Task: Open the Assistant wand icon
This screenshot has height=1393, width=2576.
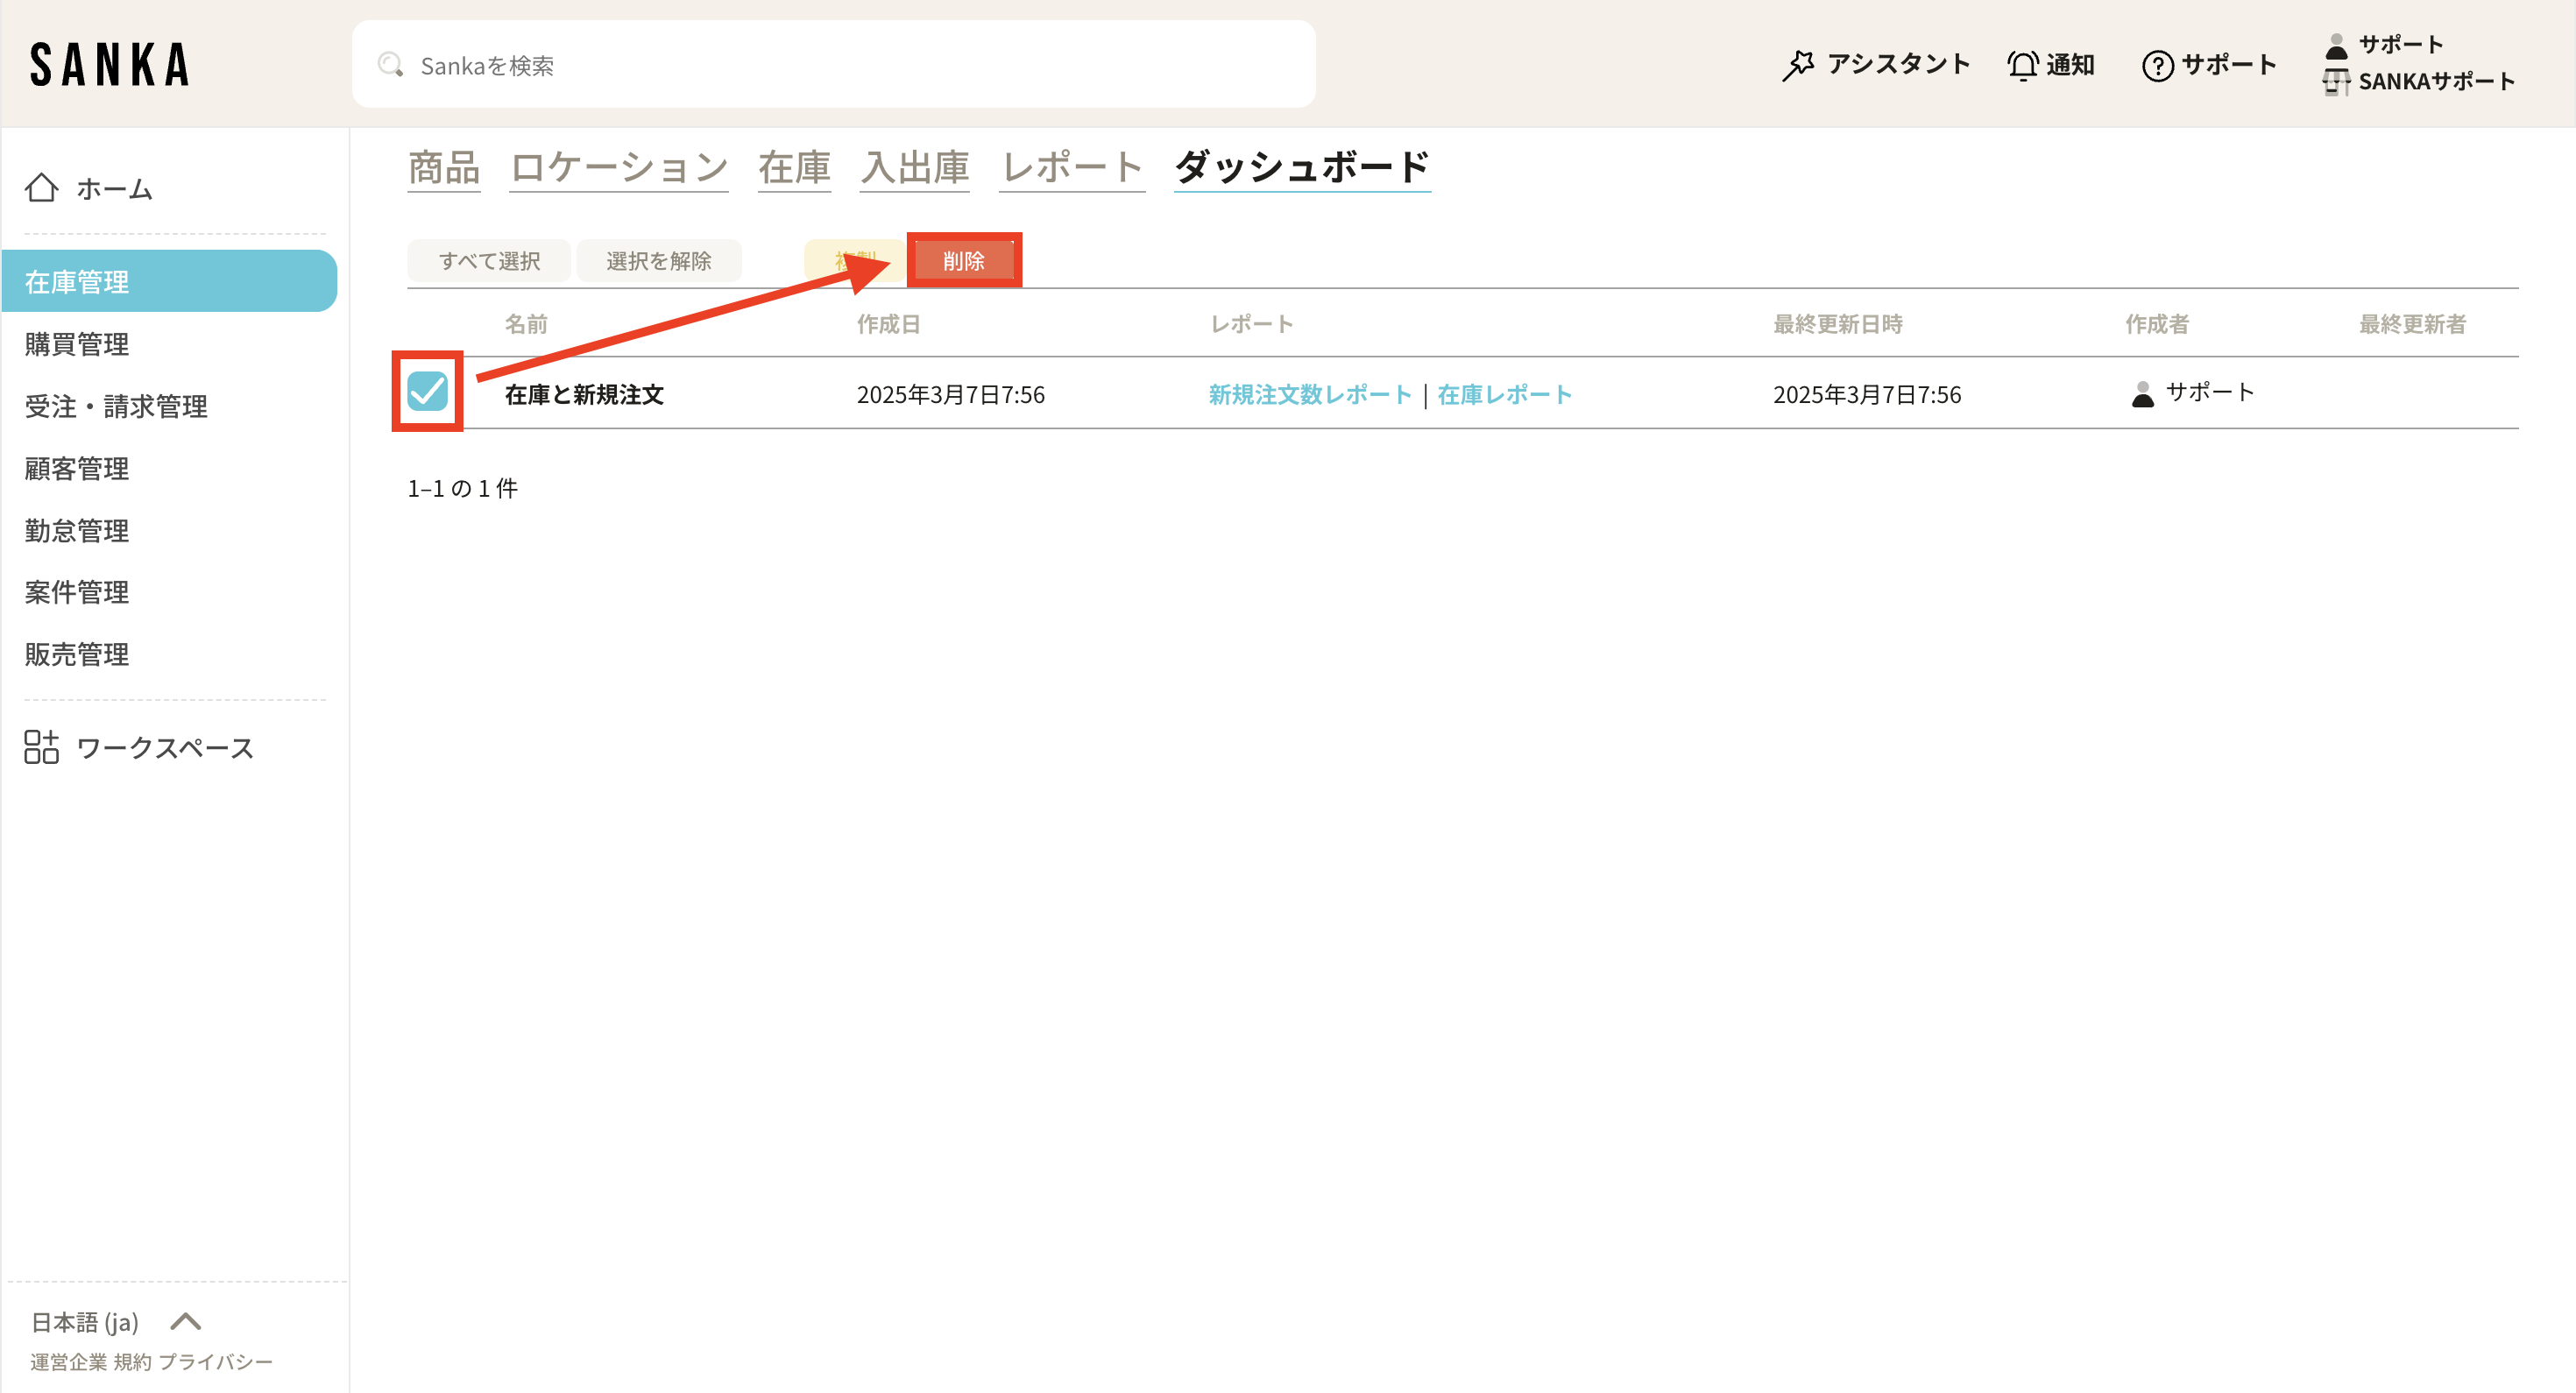Action: click(x=1798, y=65)
